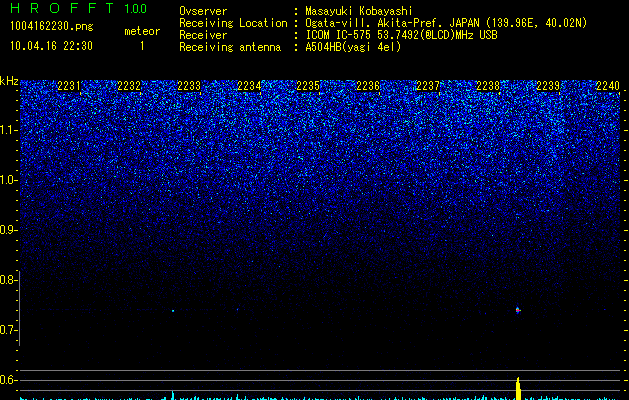The height and width of the screenshot is (400, 629).
Task: Click the small cyan level spike below 2233
Action: pyautogui.click(x=173, y=395)
